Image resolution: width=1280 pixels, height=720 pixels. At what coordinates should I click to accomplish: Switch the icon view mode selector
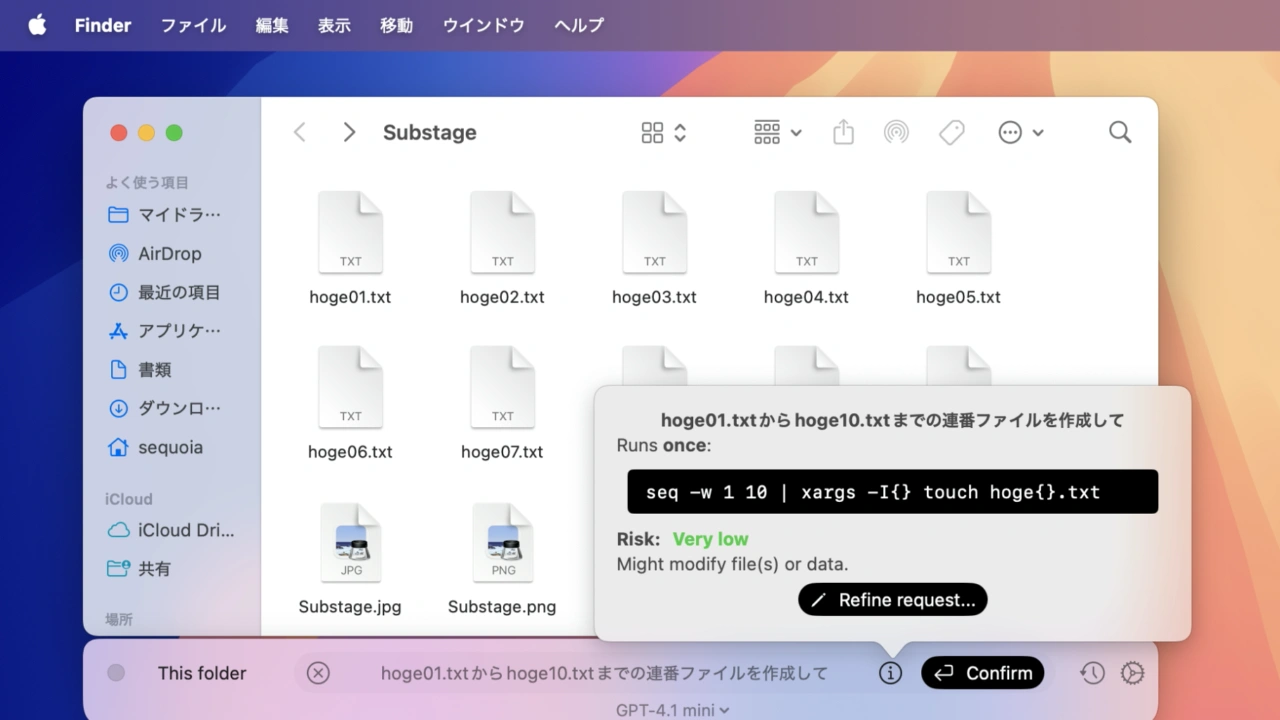663,132
